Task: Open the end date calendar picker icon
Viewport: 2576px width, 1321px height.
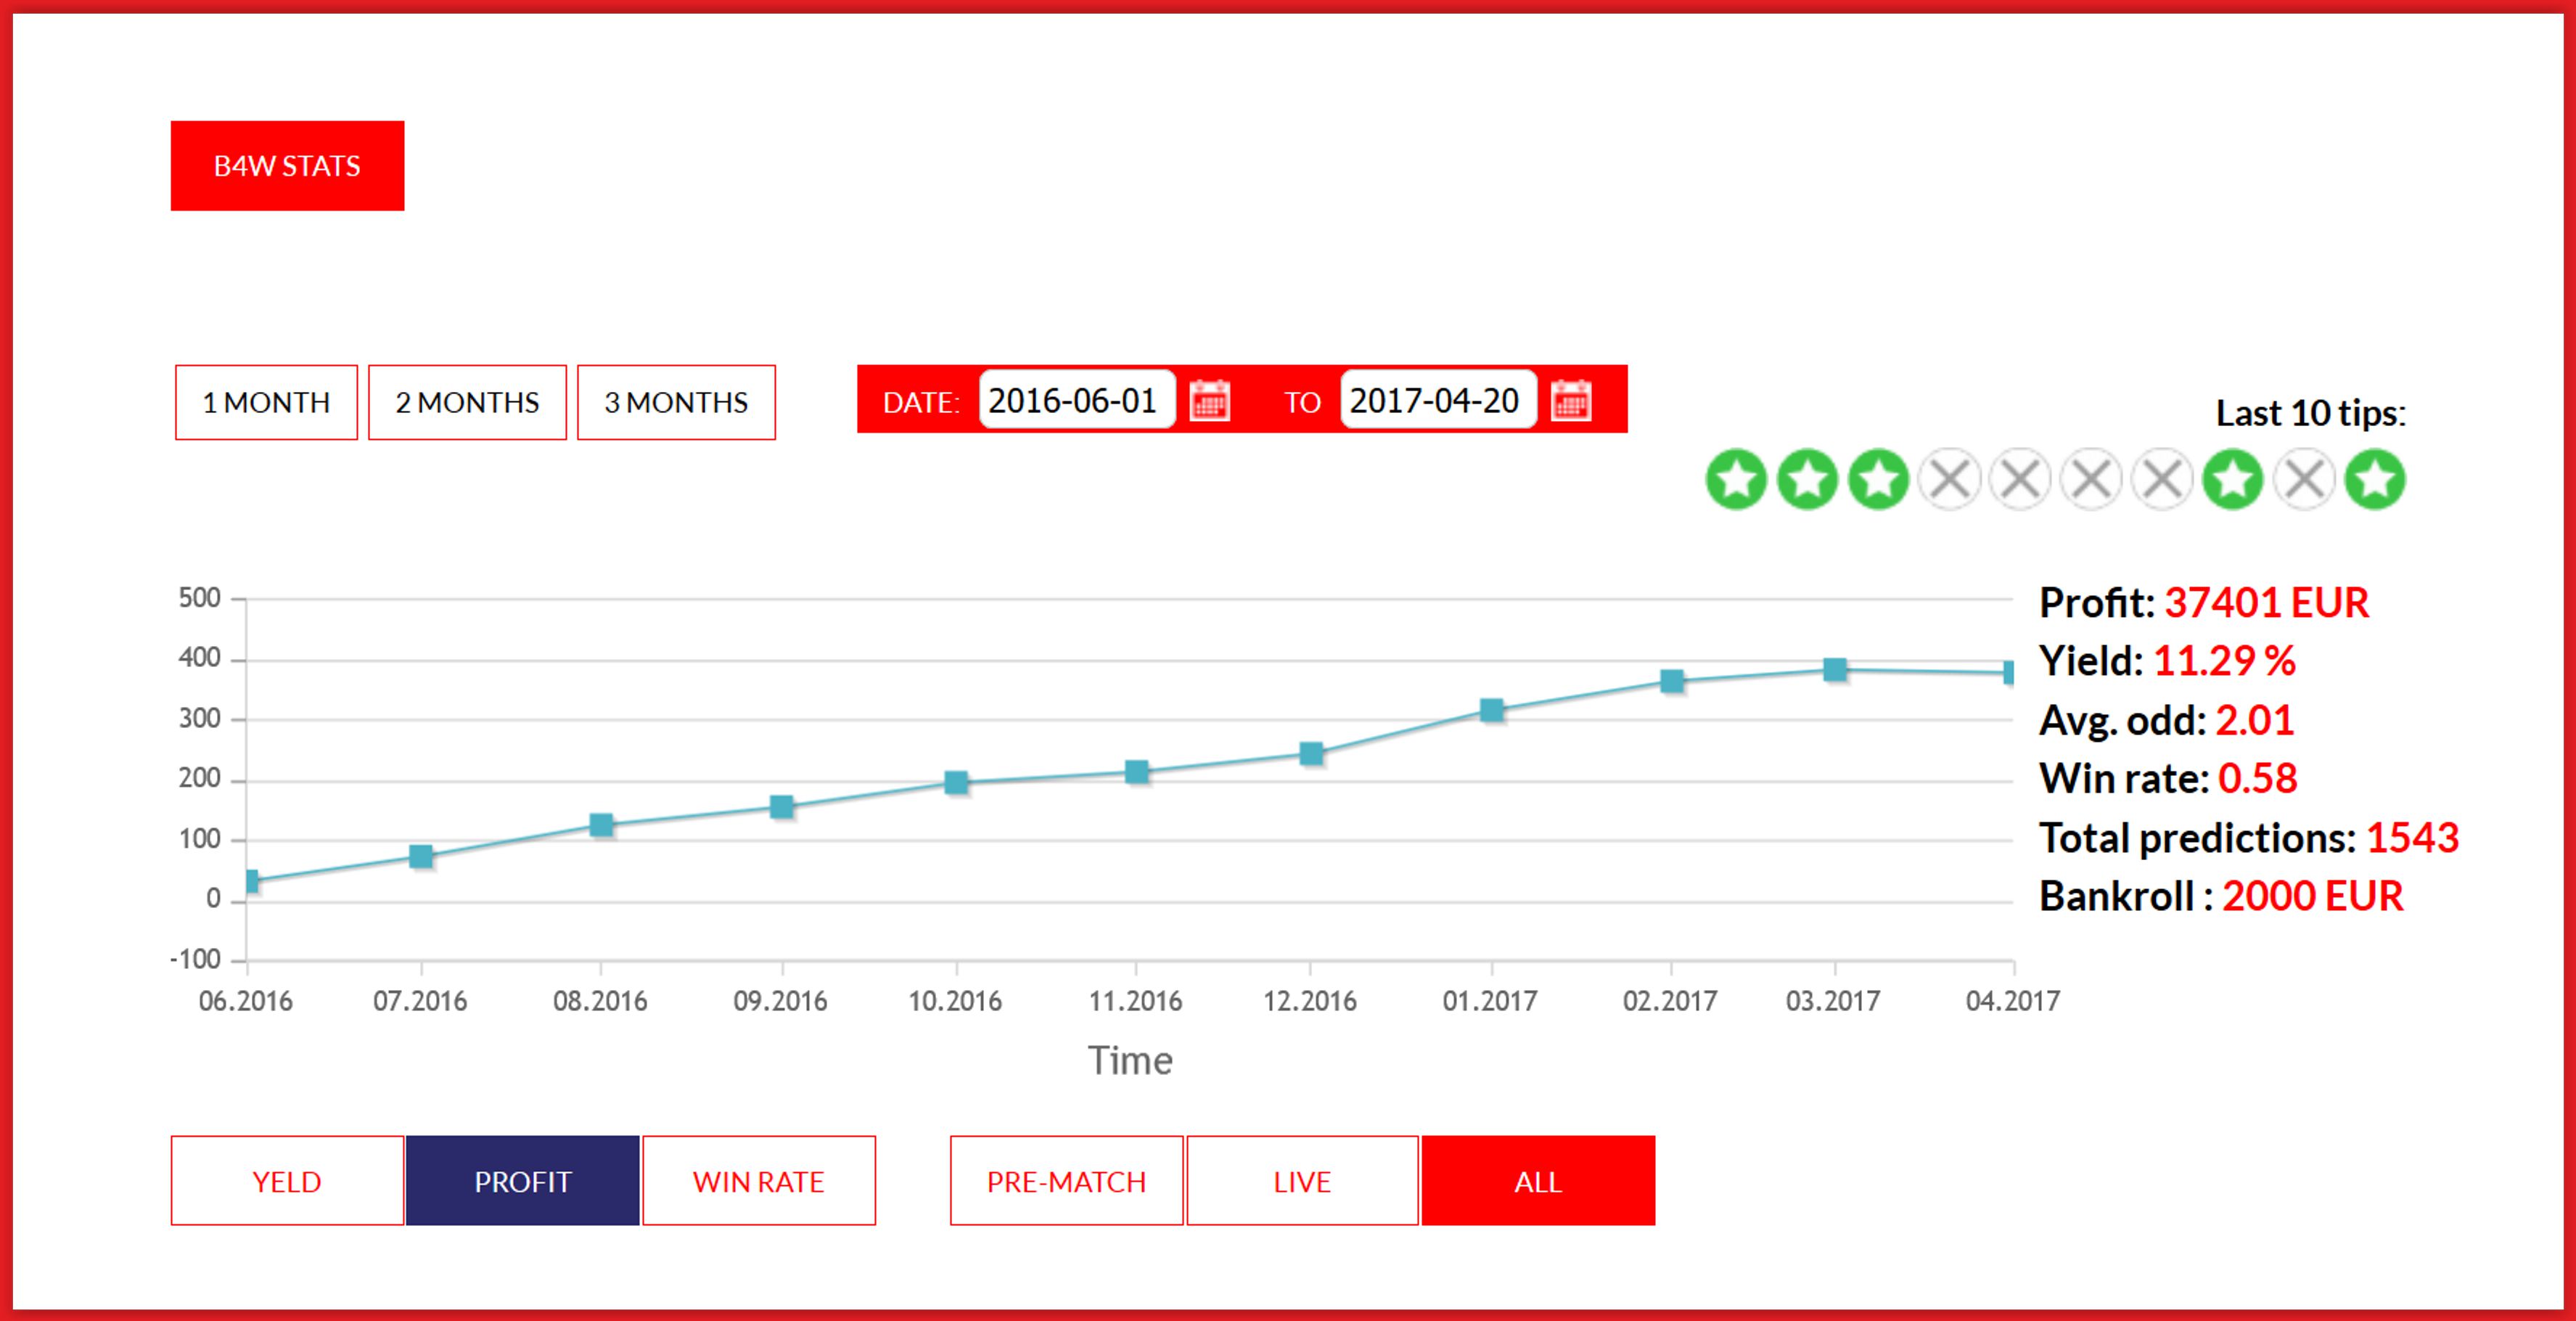Action: click(1570, 401)
